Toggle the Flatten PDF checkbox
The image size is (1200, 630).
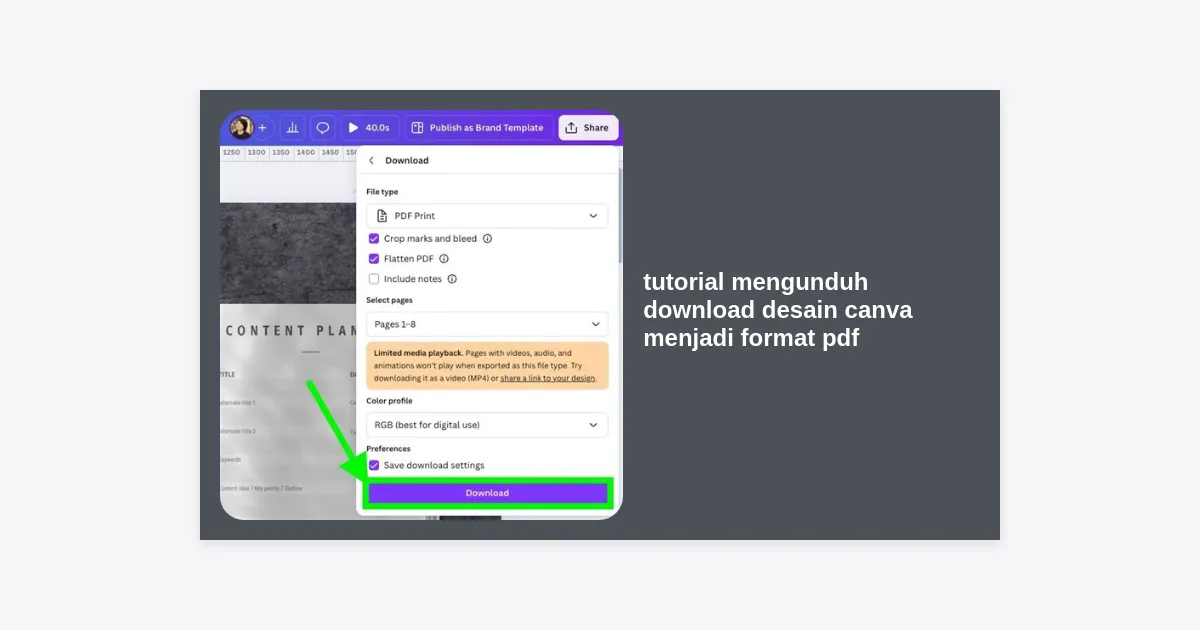[x=374, y=259]
